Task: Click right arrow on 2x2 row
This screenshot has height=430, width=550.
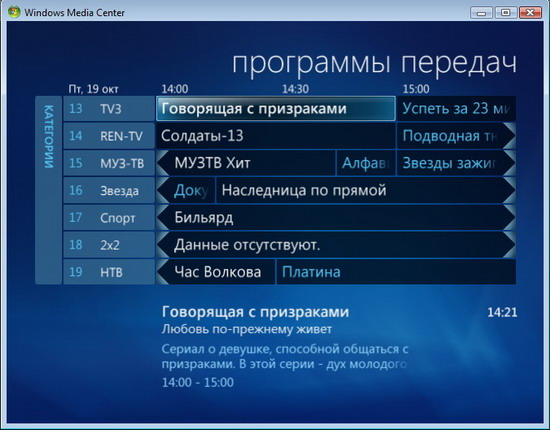Action: pos(510,245)
